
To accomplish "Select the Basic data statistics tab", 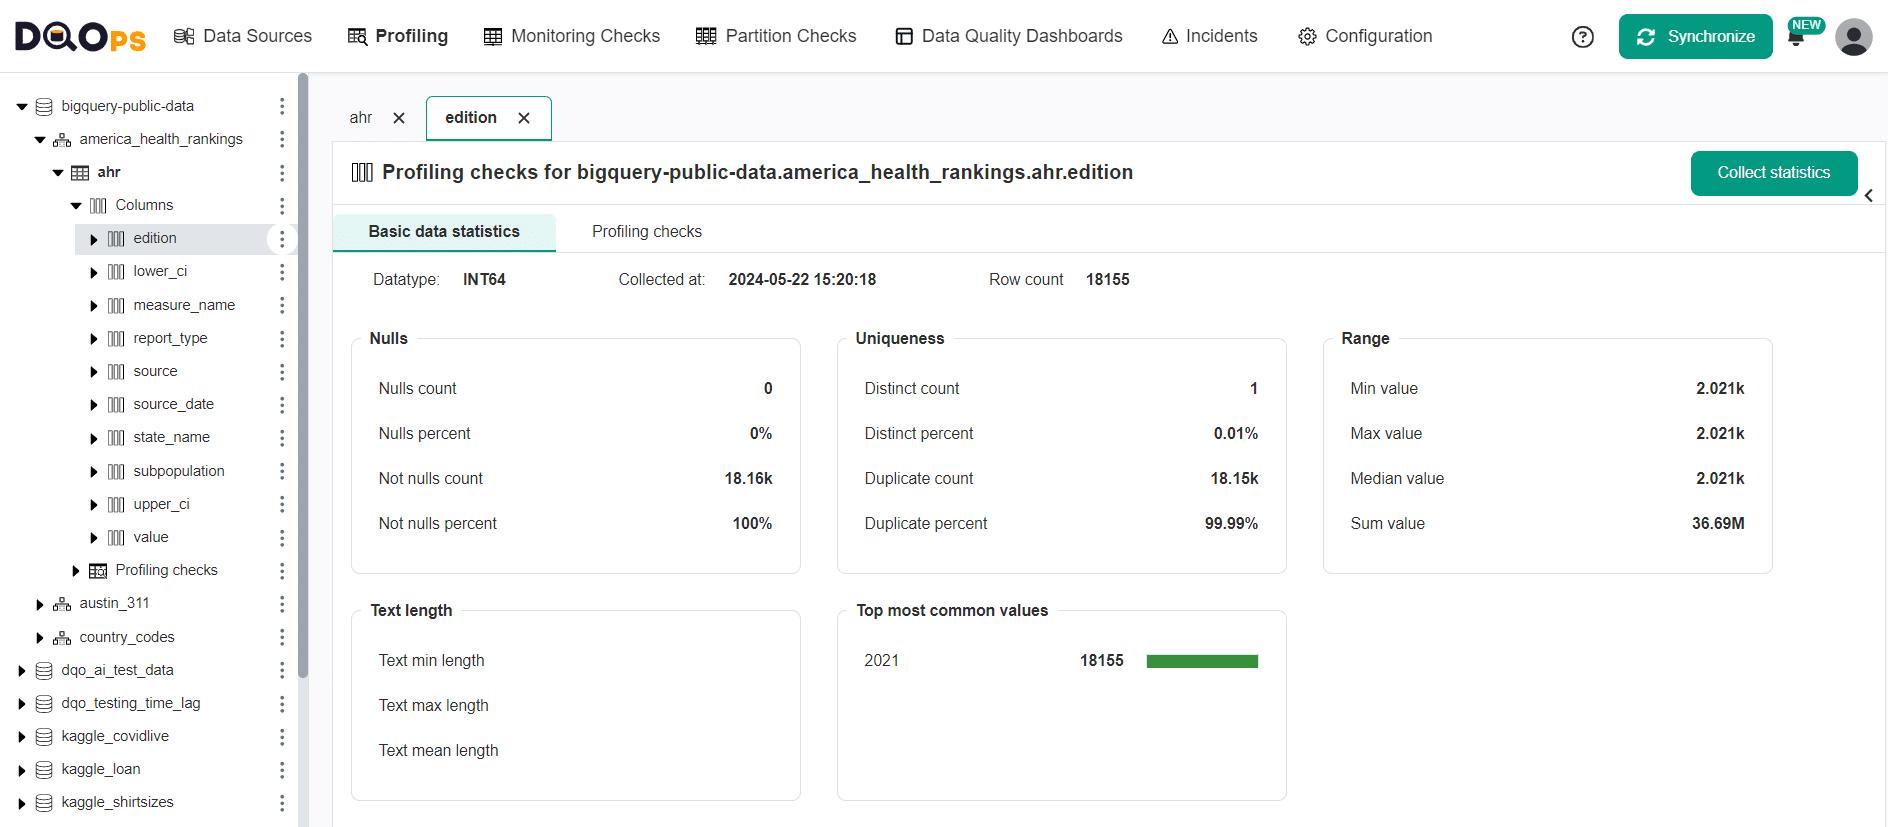I will pos(444,231).
